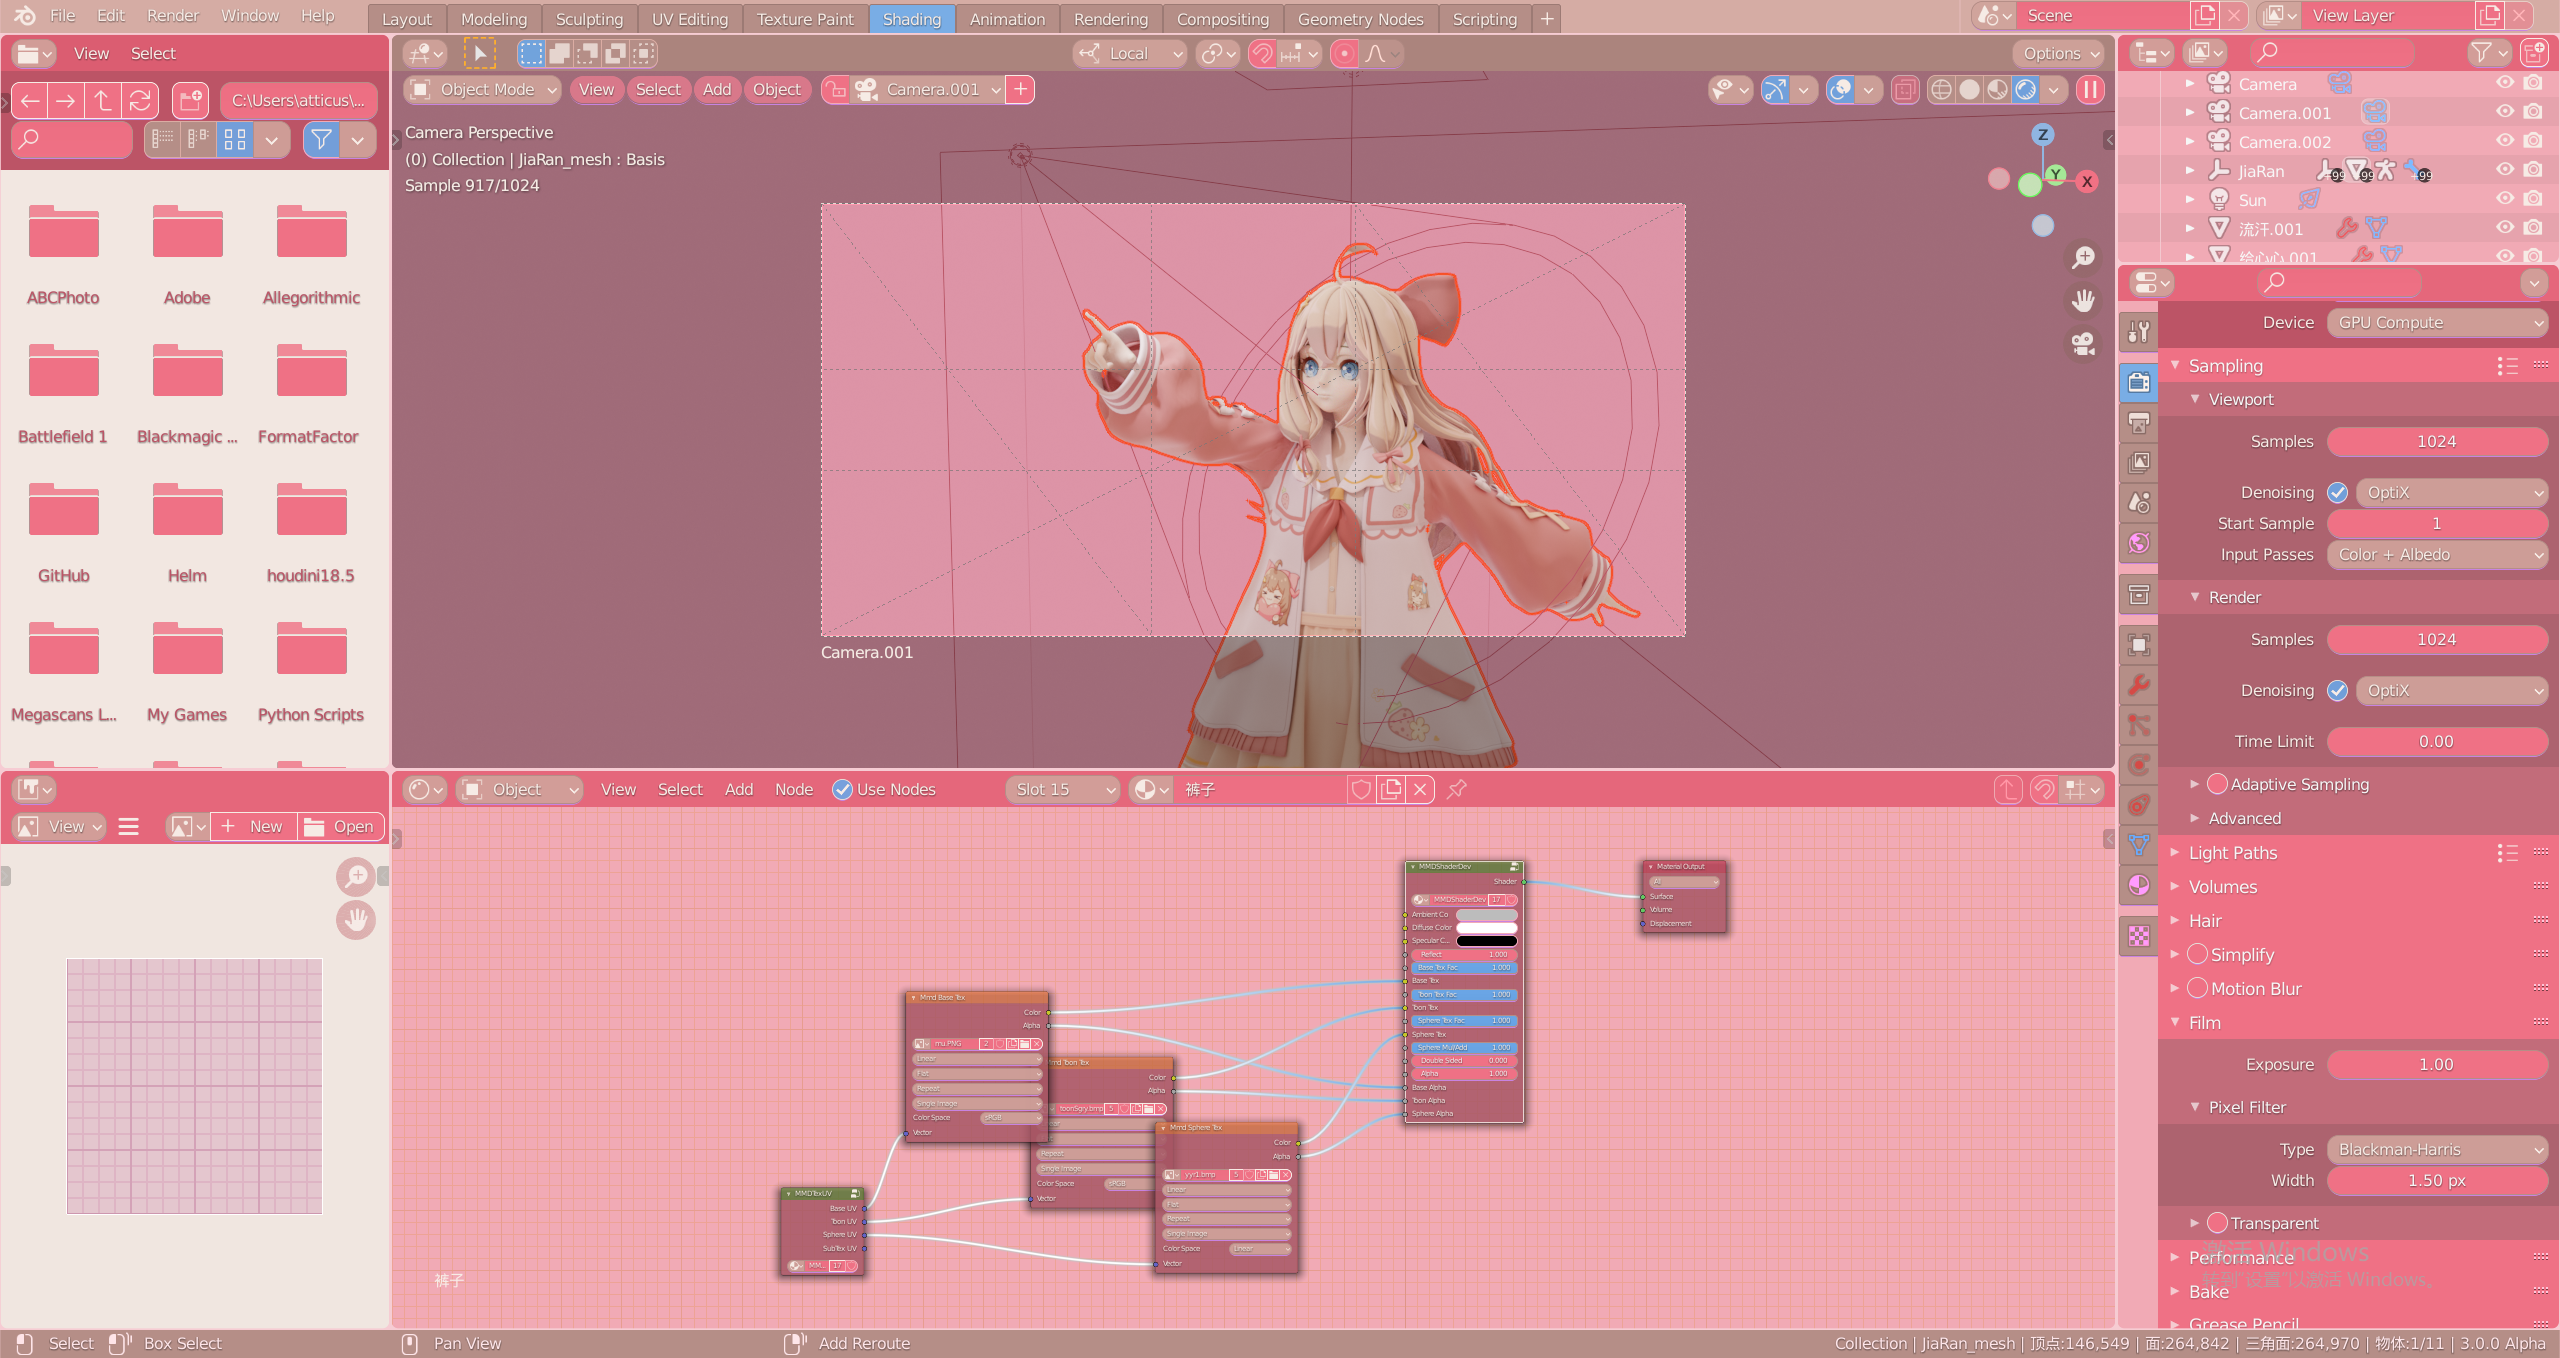Open Output Properties tab icon
This screenshot has height=1358, width=2560.
point(2139,423)
